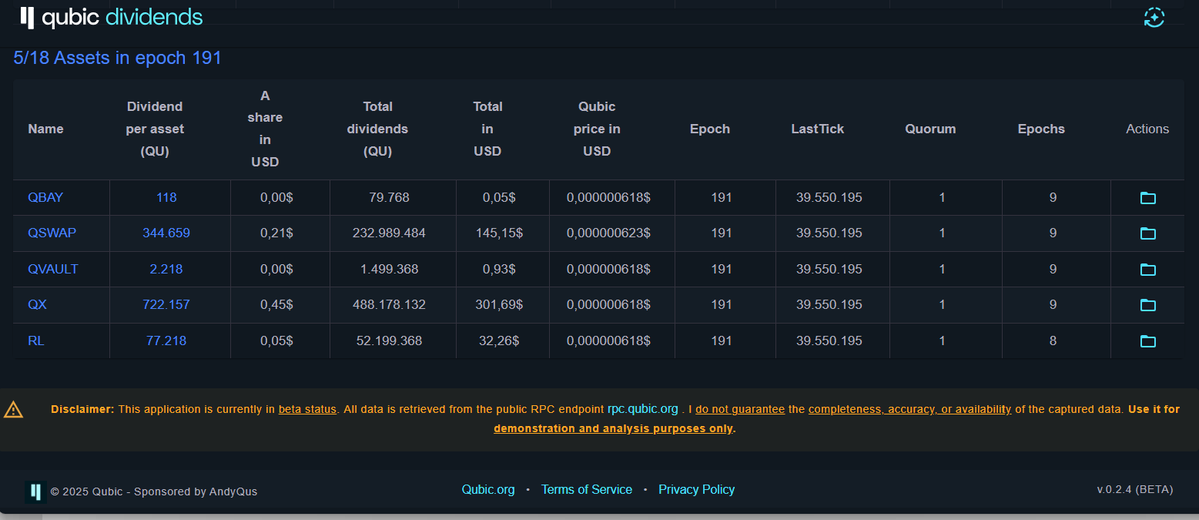Click the rpc.qubic.org endpoint link
The width and height of the screenshot is (1199, 520).
[x=642, y=409]
